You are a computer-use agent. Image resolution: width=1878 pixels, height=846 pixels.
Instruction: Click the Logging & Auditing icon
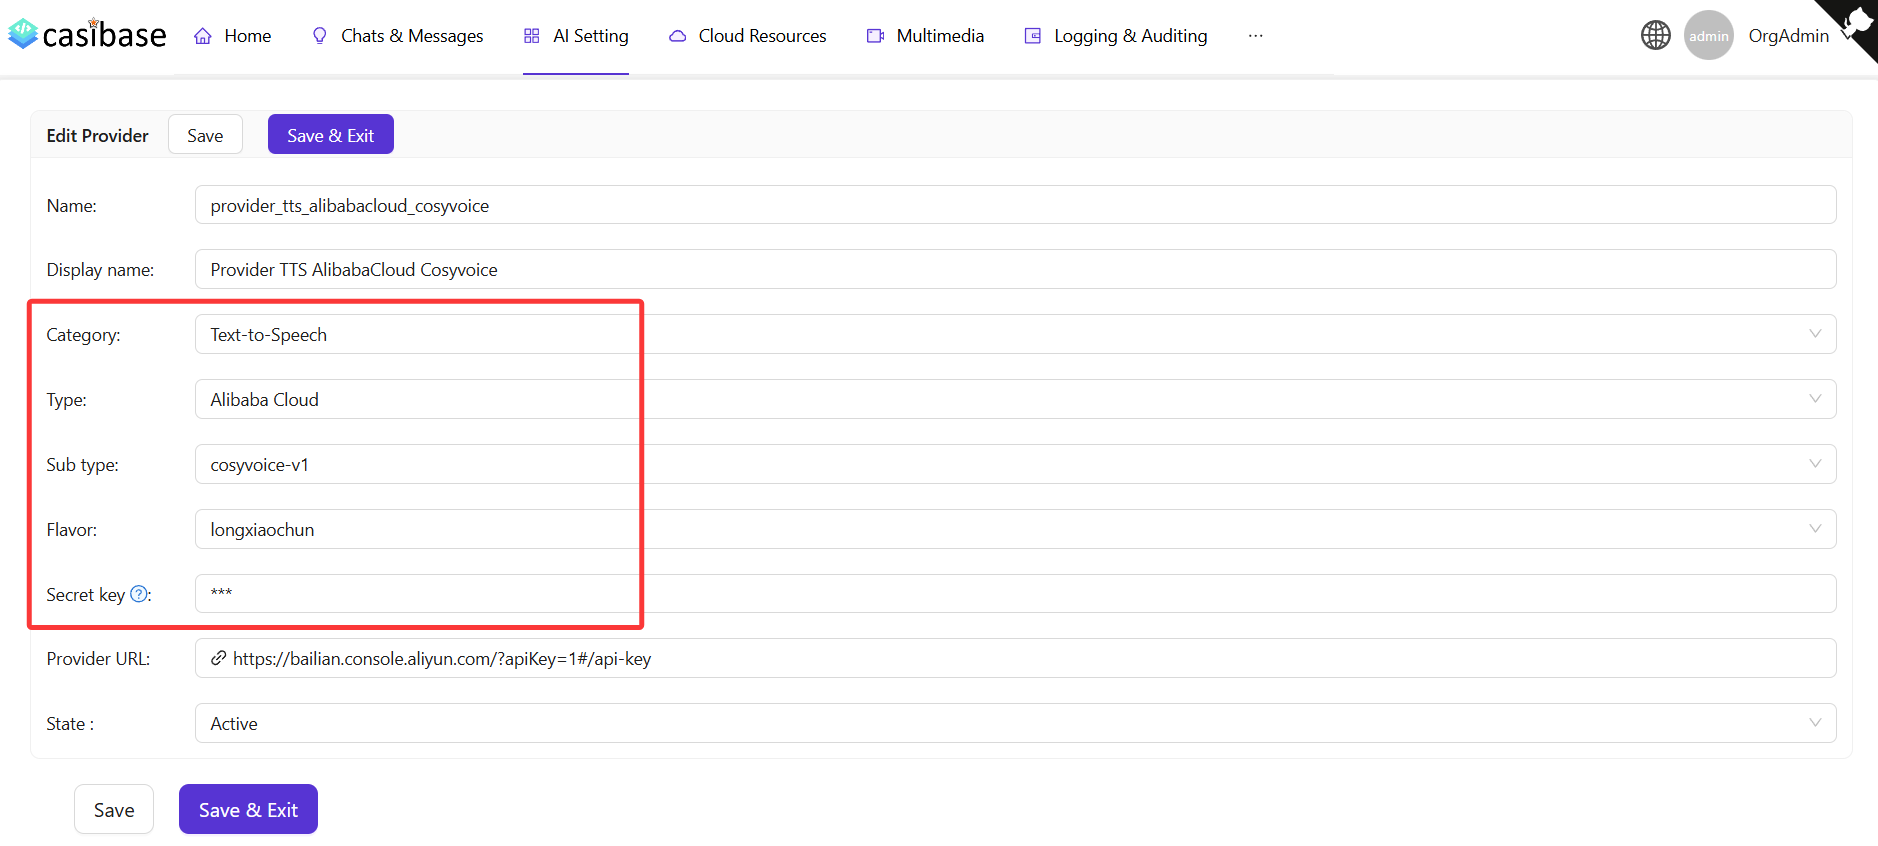click(1033, 36)
